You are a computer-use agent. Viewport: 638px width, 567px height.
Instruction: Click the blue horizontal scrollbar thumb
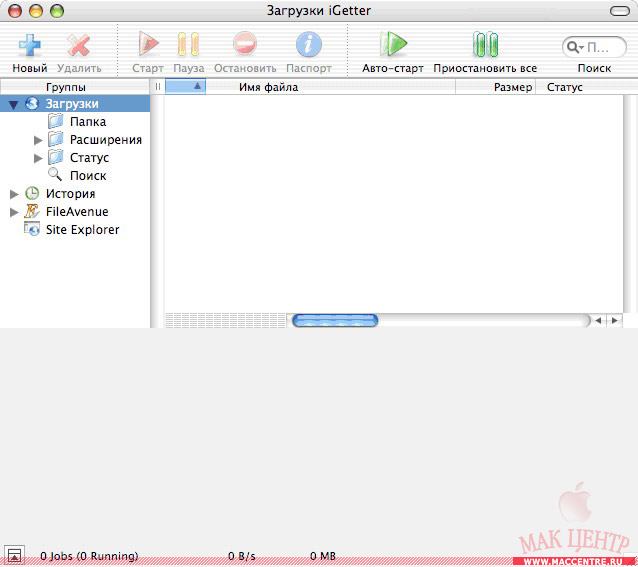[x=335, y=321]
